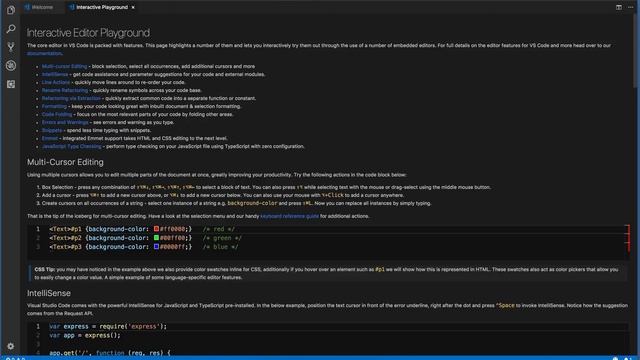Image resolution: width=640 pixels, height=360 pixels.
Task: Click 'Interactive Editor Playground' heading
Action: (88, 33)
